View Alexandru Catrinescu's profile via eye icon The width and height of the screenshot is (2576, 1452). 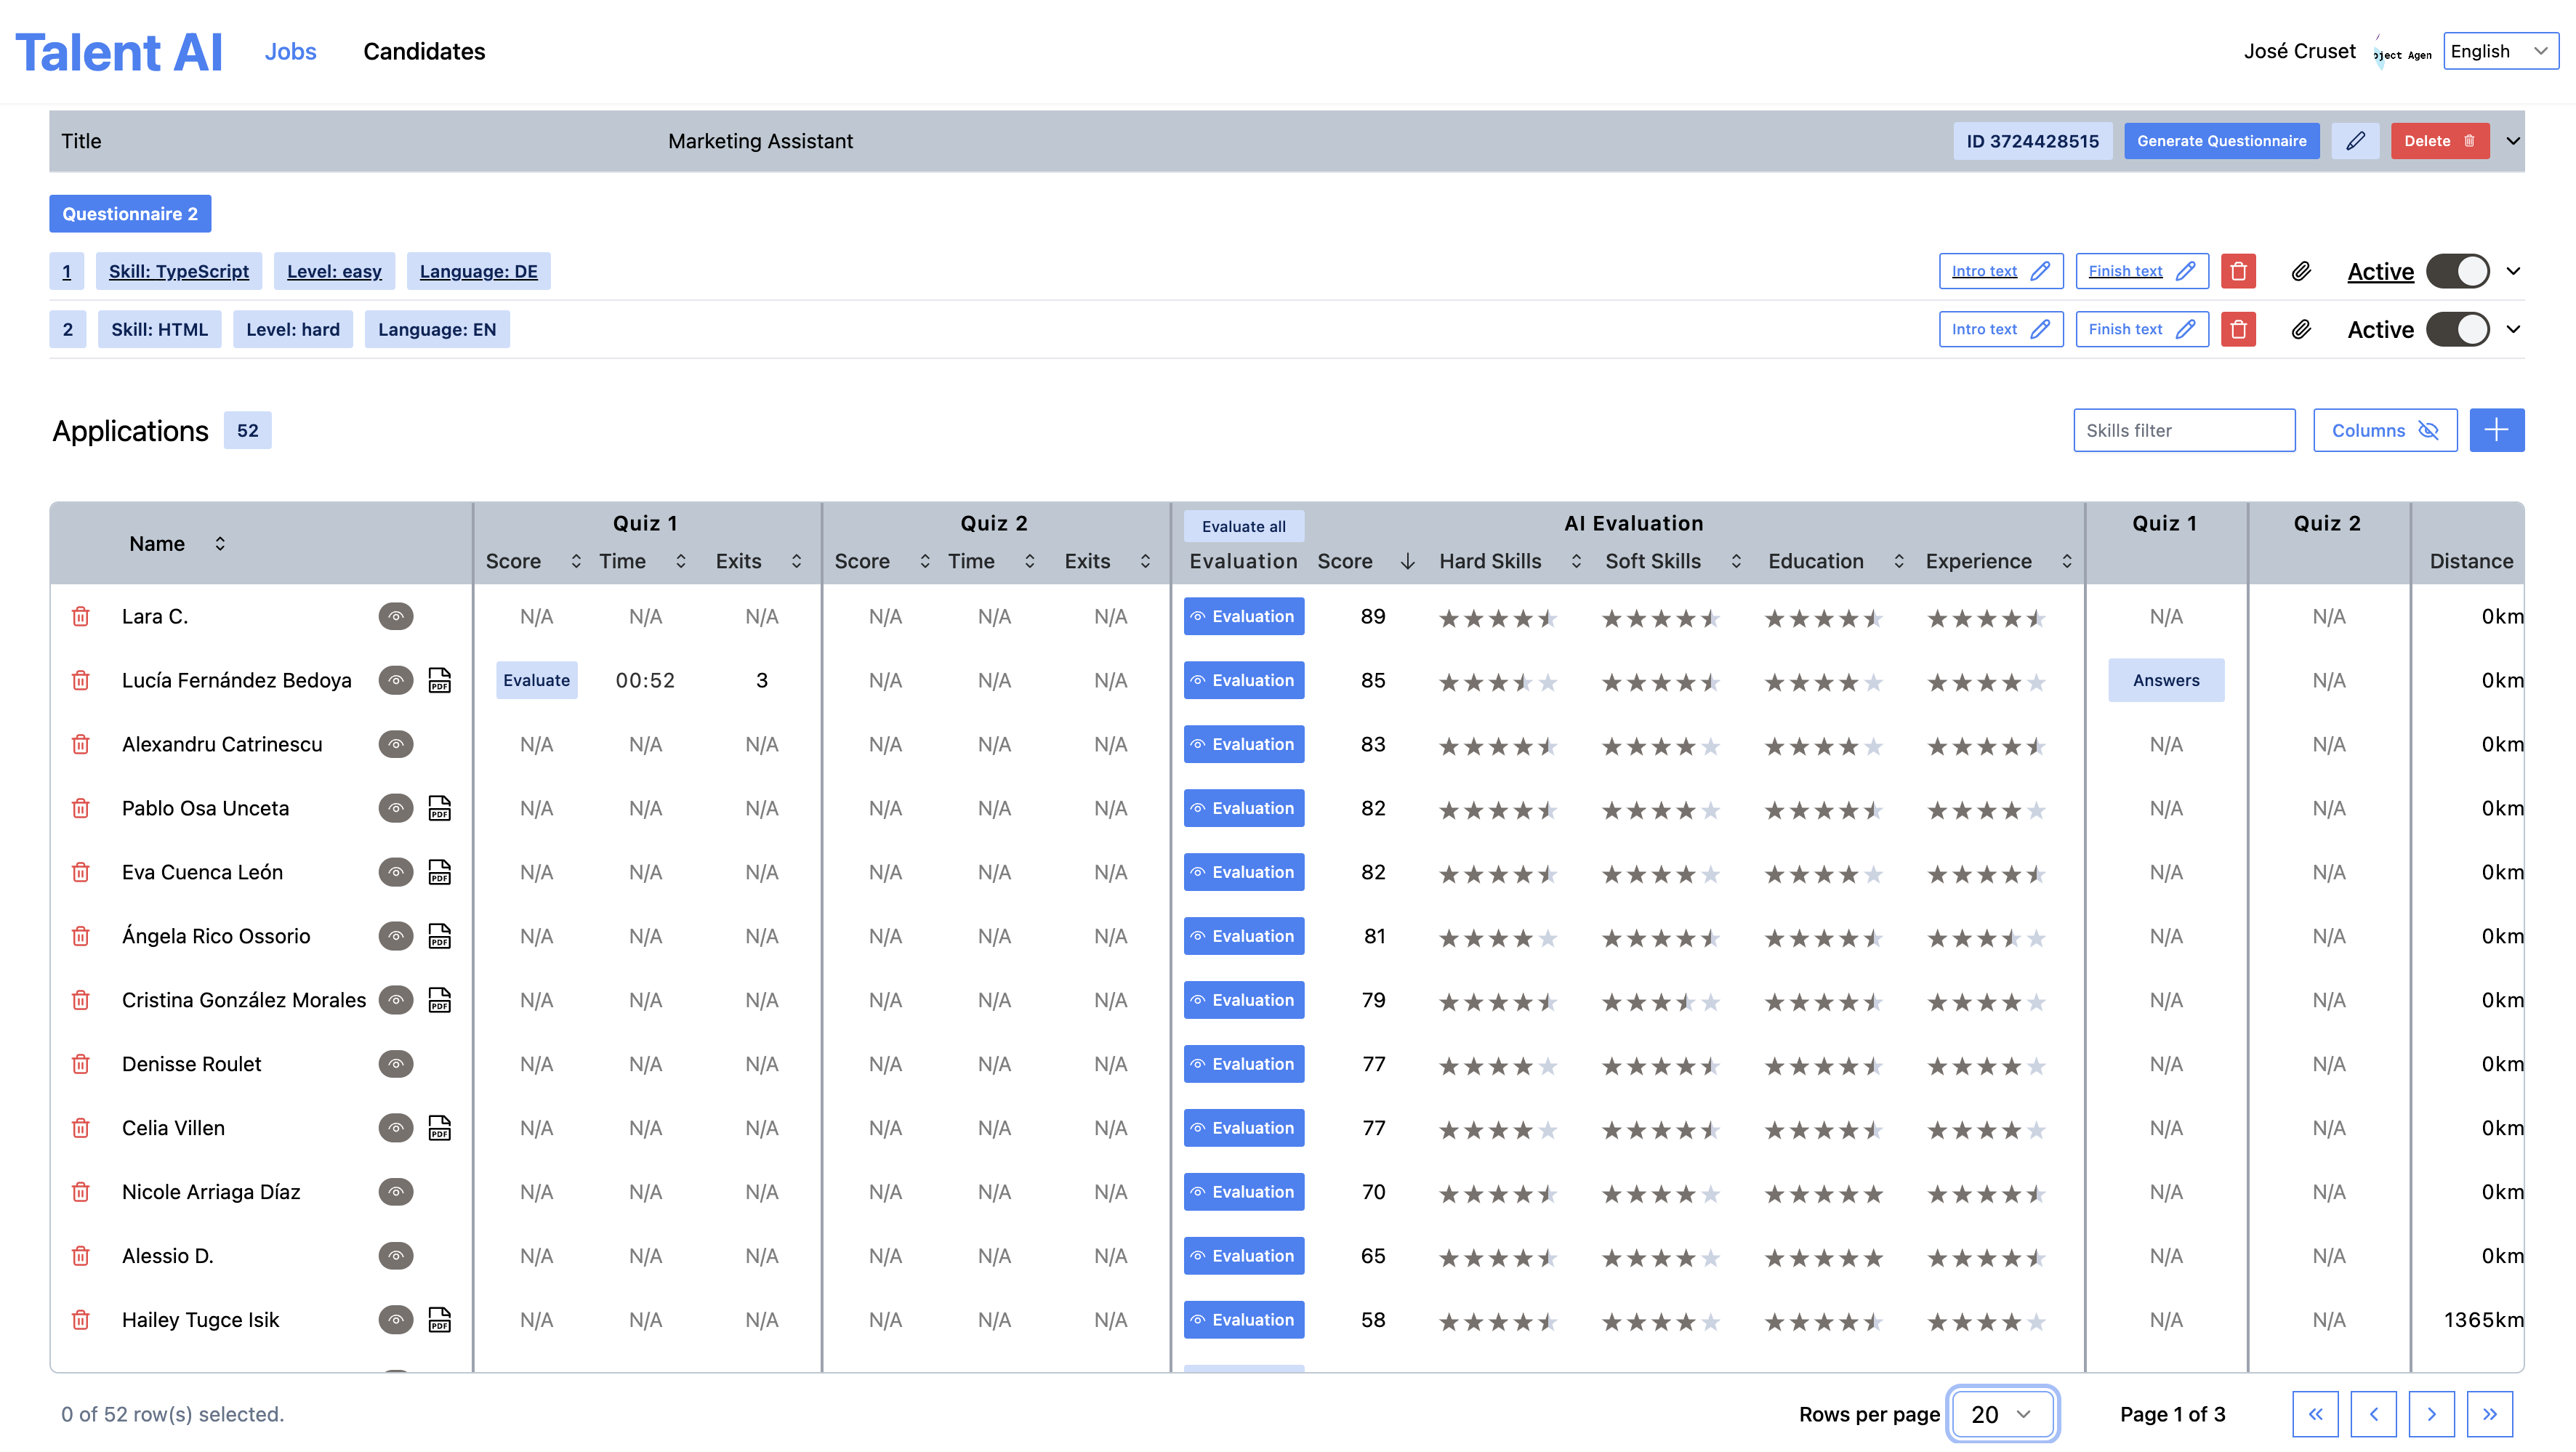tap(396, 744)
